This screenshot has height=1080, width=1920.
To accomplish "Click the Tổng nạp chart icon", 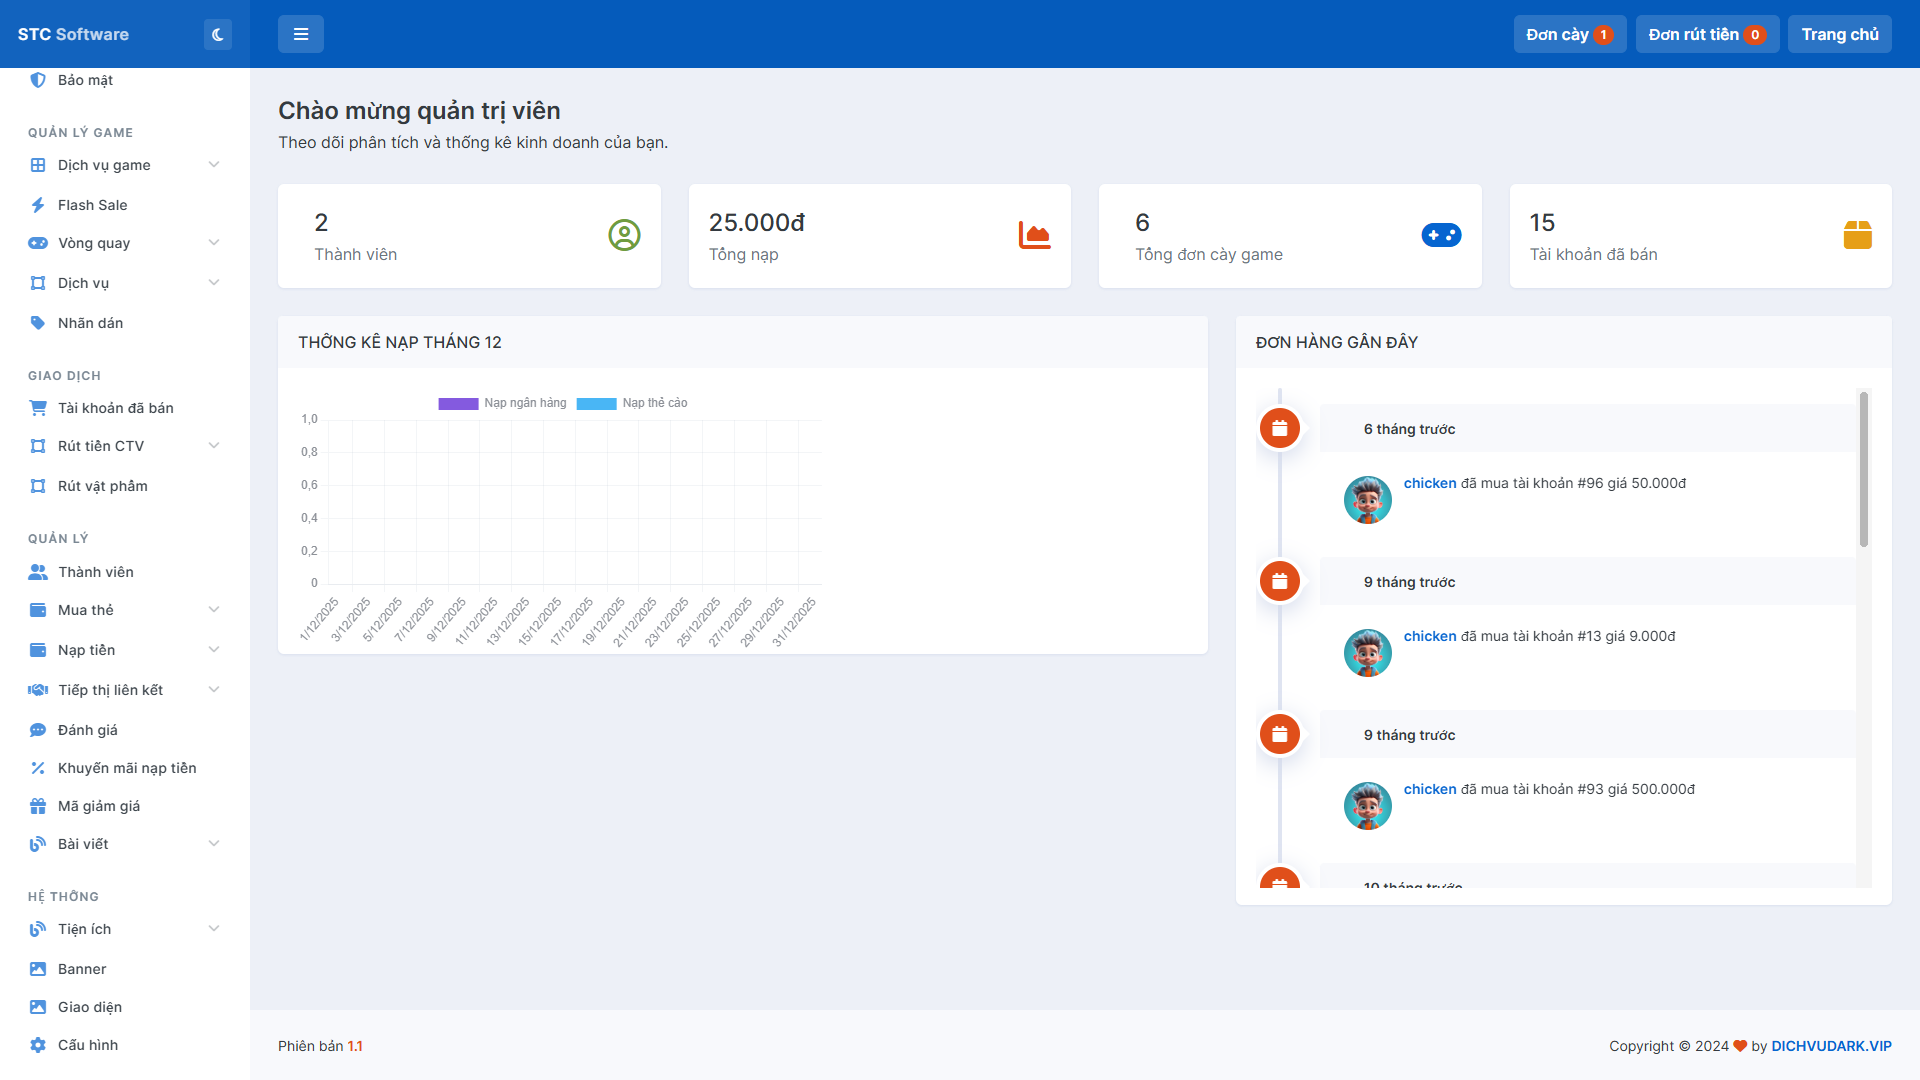I will 1034,235.
